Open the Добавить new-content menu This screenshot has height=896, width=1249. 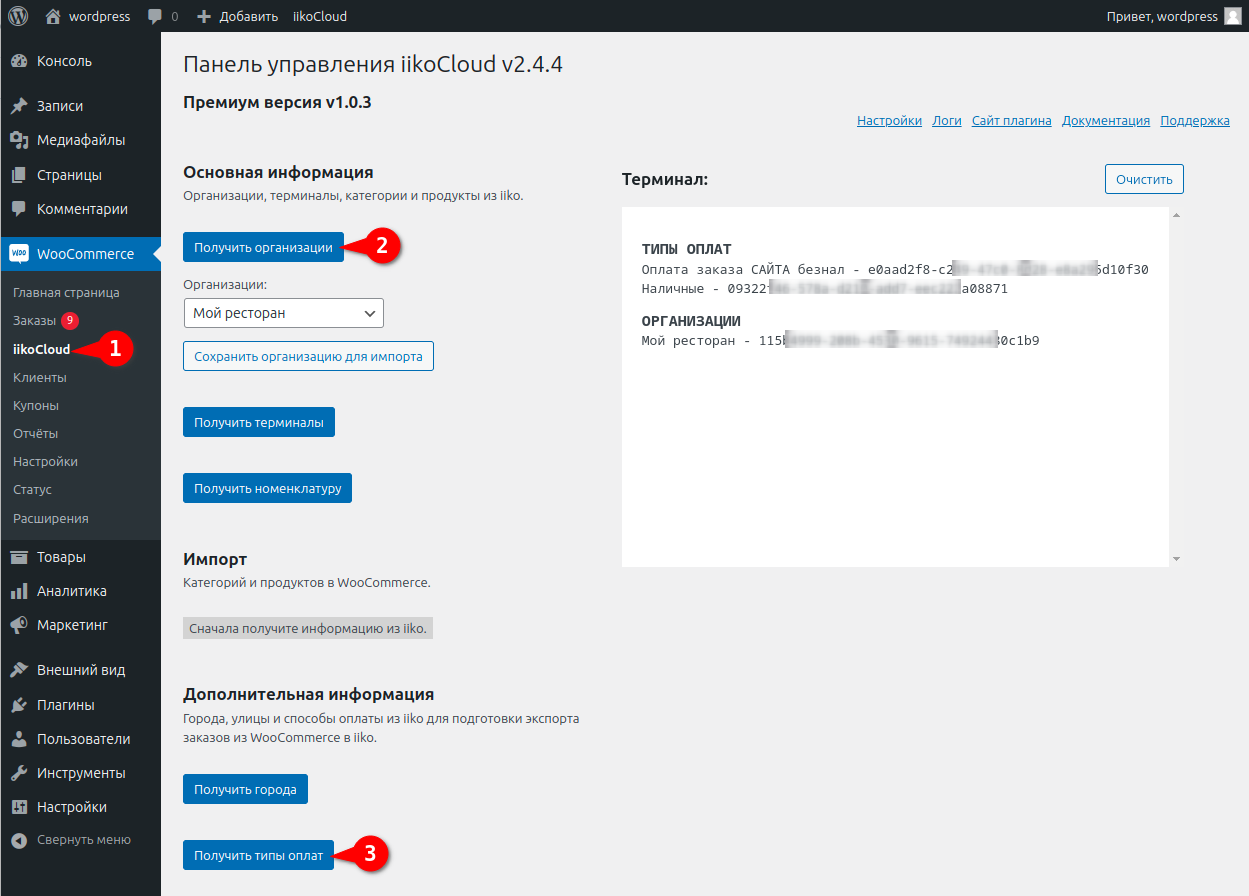238,17
